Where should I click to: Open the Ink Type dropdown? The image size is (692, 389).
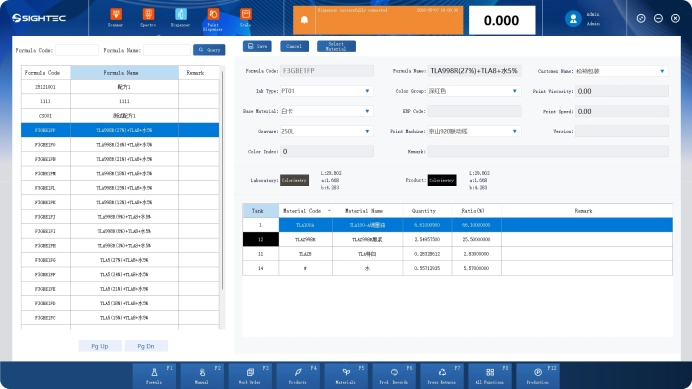(367, 91)
